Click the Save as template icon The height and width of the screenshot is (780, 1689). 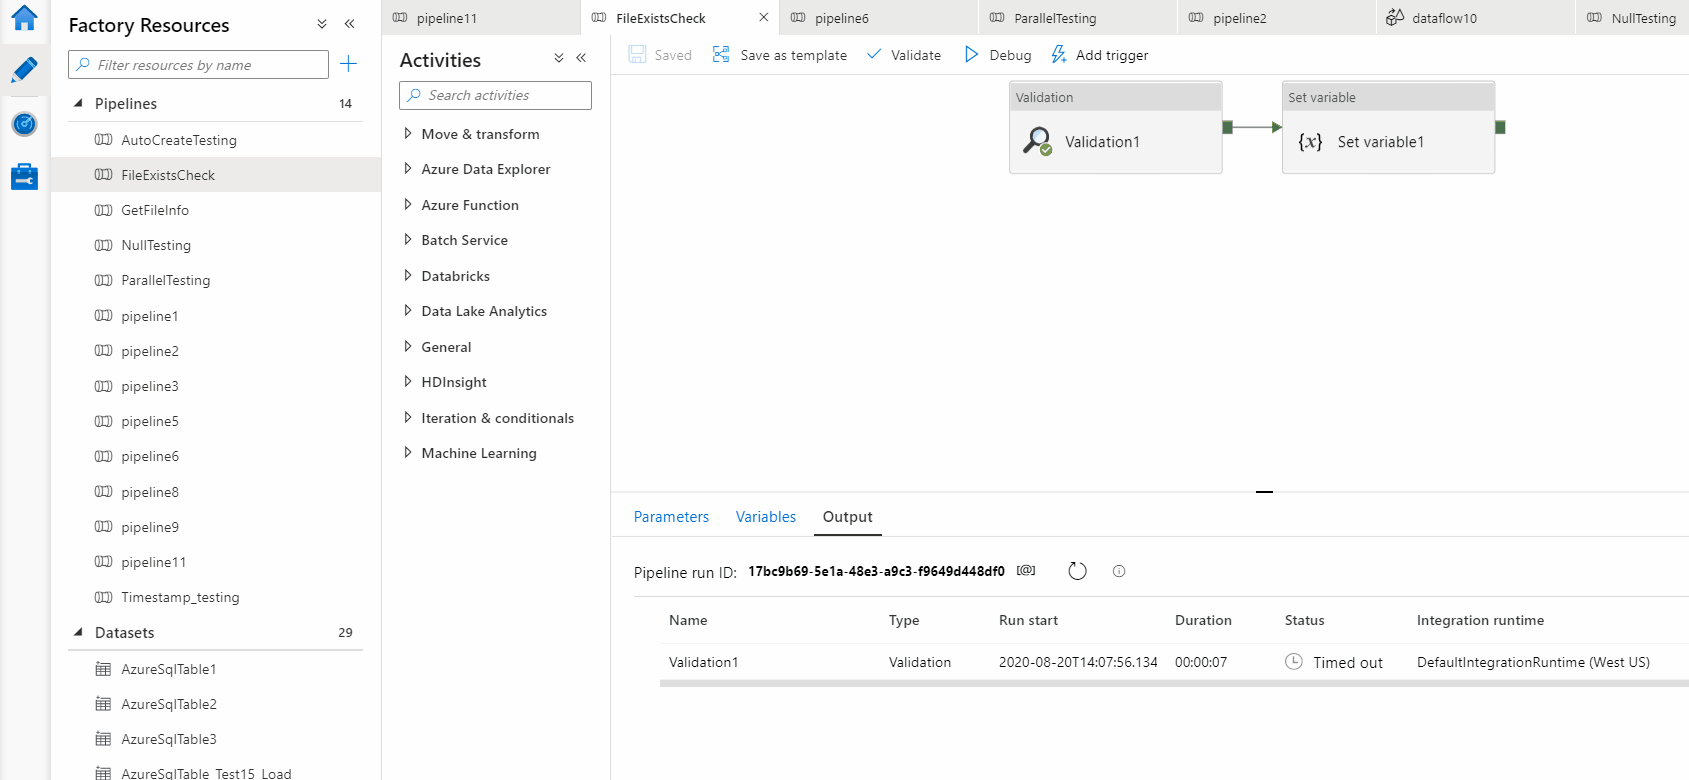pos(721,54)
